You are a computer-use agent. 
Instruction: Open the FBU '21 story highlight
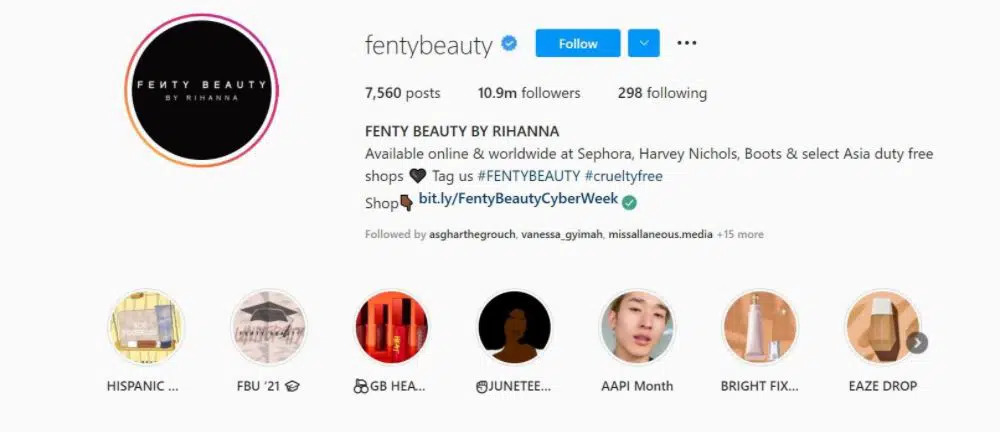268,328
